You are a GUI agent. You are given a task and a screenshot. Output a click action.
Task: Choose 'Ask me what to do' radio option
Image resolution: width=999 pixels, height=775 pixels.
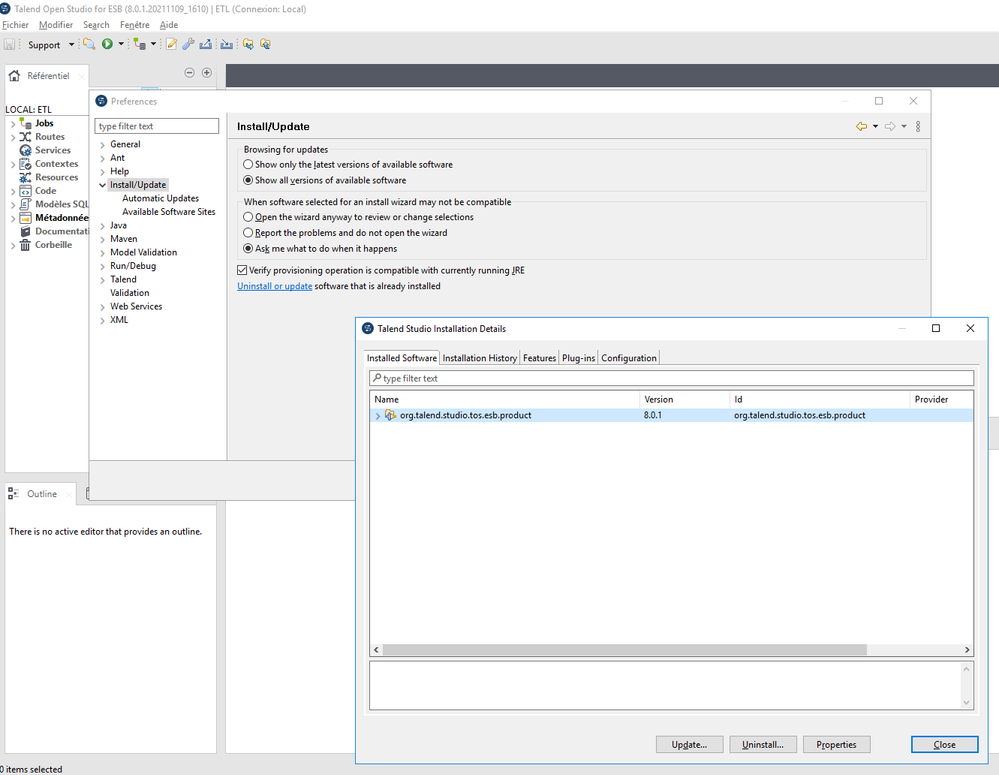coord(248,249)
